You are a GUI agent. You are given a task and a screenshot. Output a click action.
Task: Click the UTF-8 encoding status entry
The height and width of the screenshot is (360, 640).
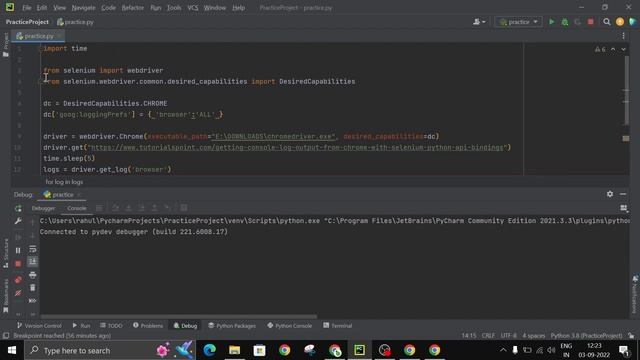508,336
